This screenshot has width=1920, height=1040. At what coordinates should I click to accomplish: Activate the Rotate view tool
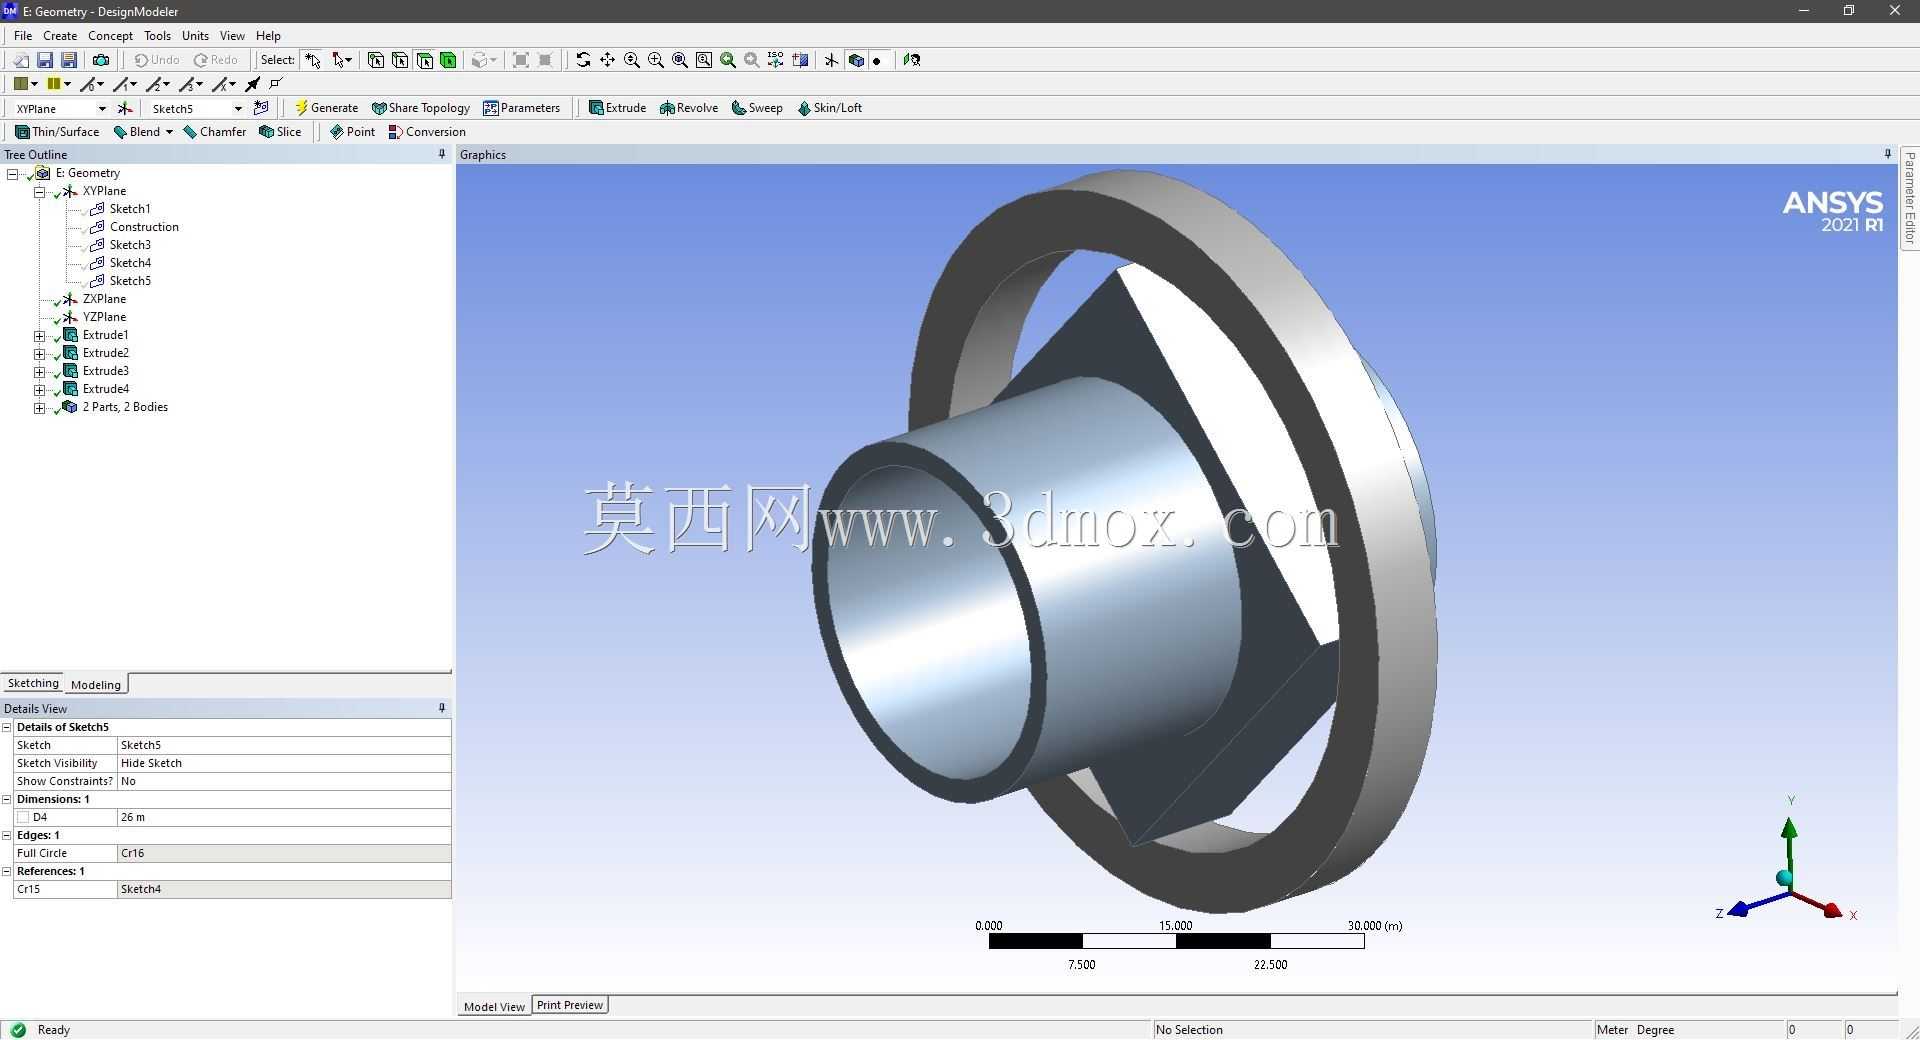click(583, 60)
